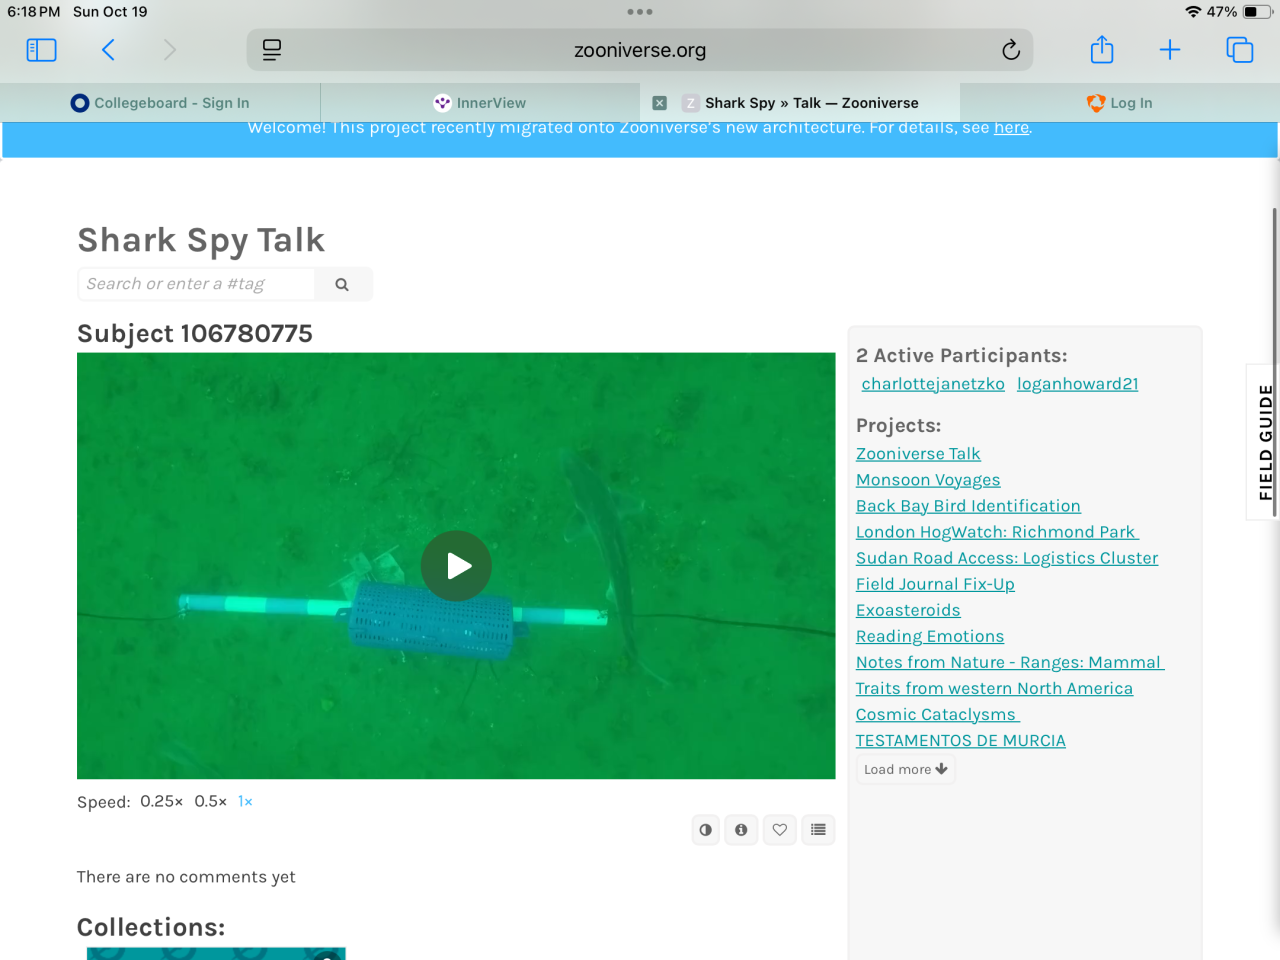Image resolution: width=1280 pixels, height=960 pixels.
Task: Switch to the Log In tab
Action: click(x=1120, y=103)
